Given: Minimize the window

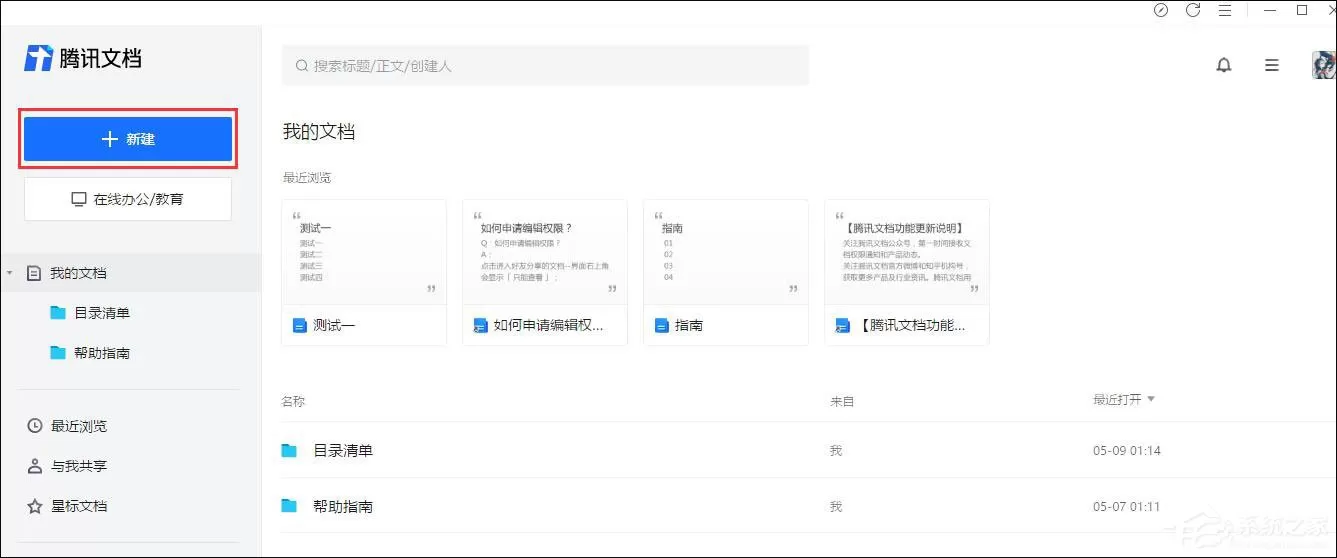Looking at the screenshot, I should coord(1272,10).
